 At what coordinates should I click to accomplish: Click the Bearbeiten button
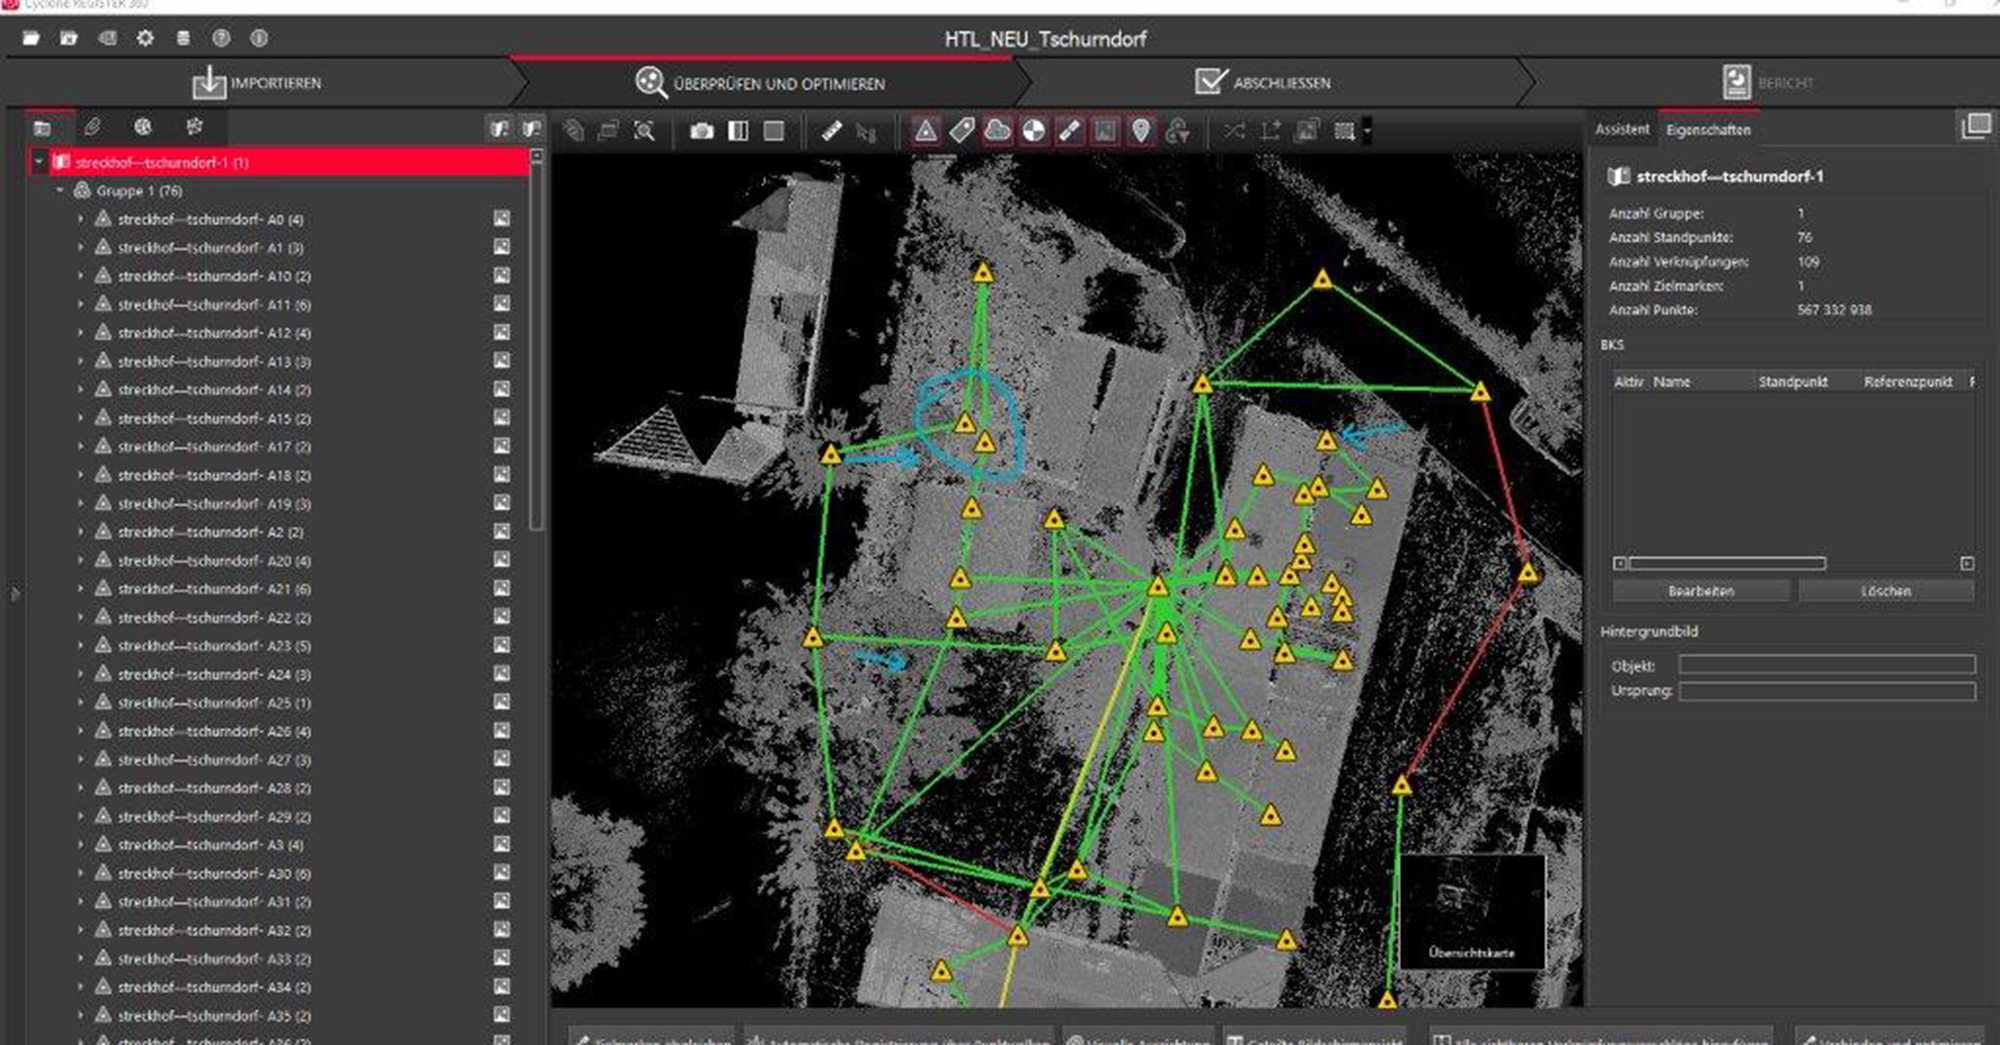[x=1700, y=591]
